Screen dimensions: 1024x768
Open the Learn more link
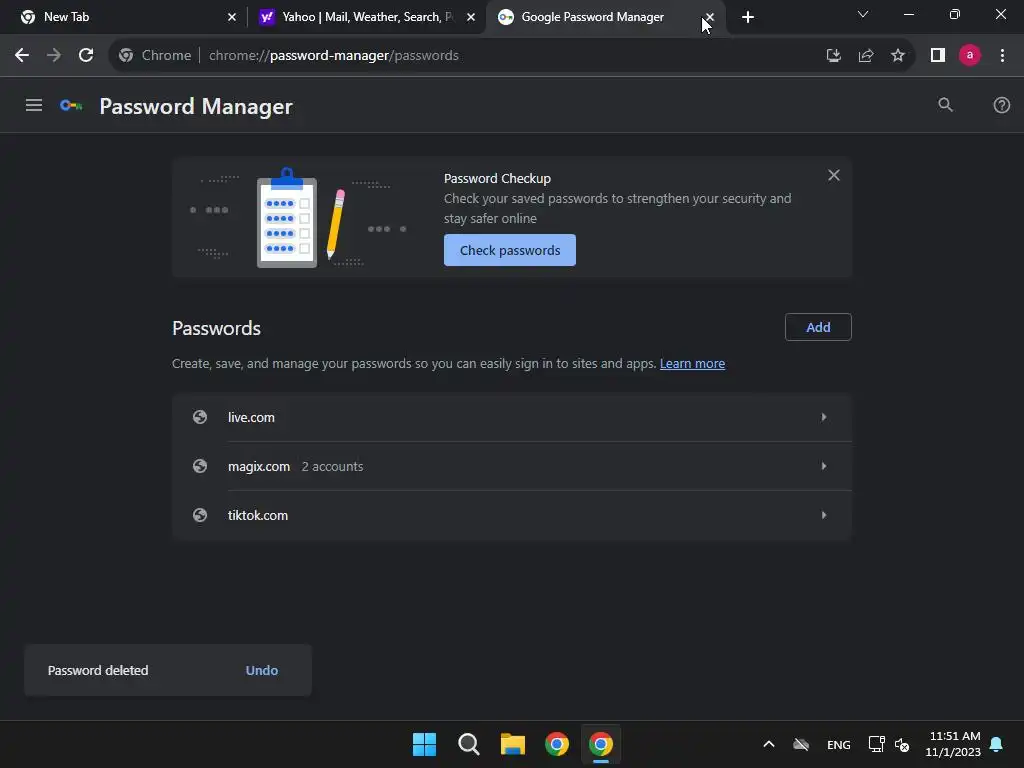coord(692,364)
